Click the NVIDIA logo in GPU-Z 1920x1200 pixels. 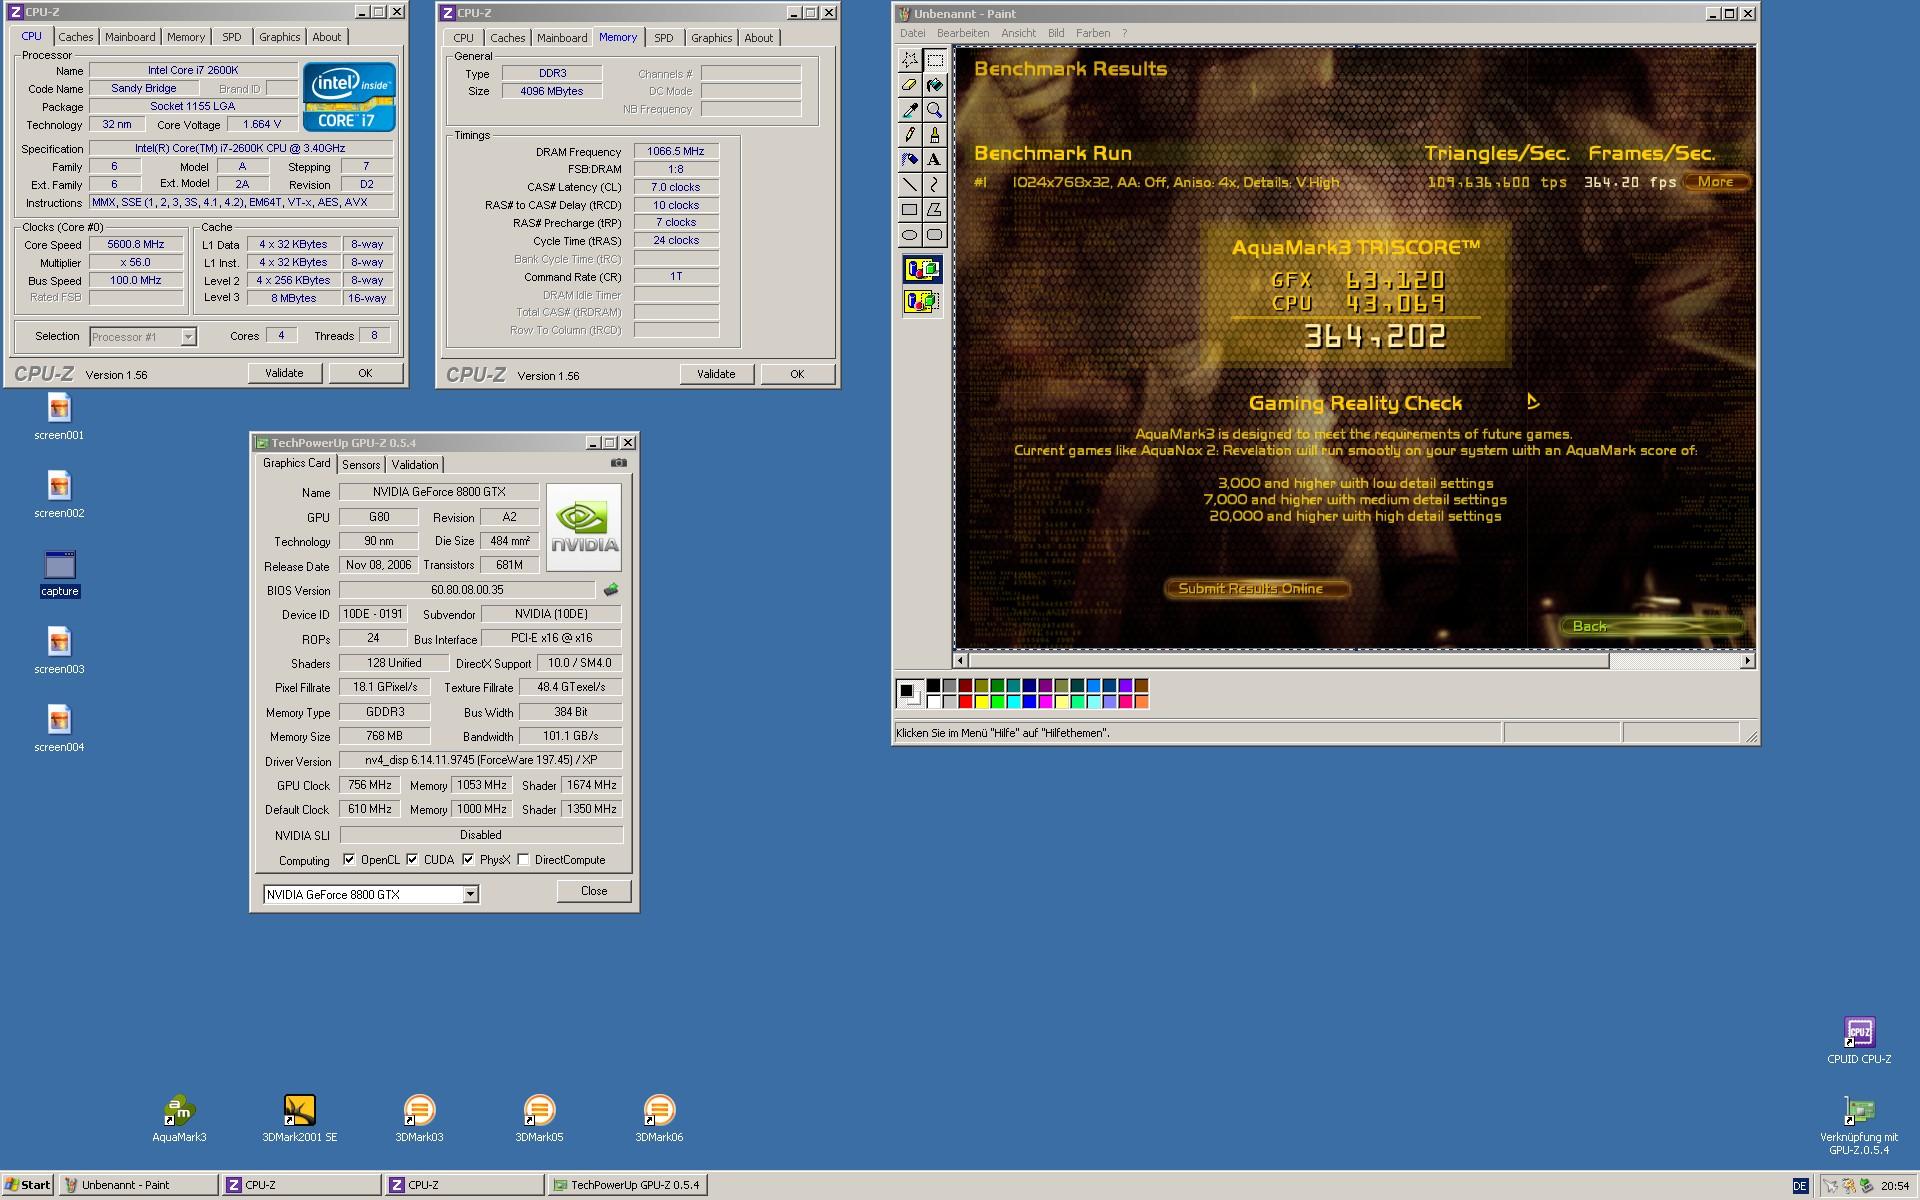(584, 527)
